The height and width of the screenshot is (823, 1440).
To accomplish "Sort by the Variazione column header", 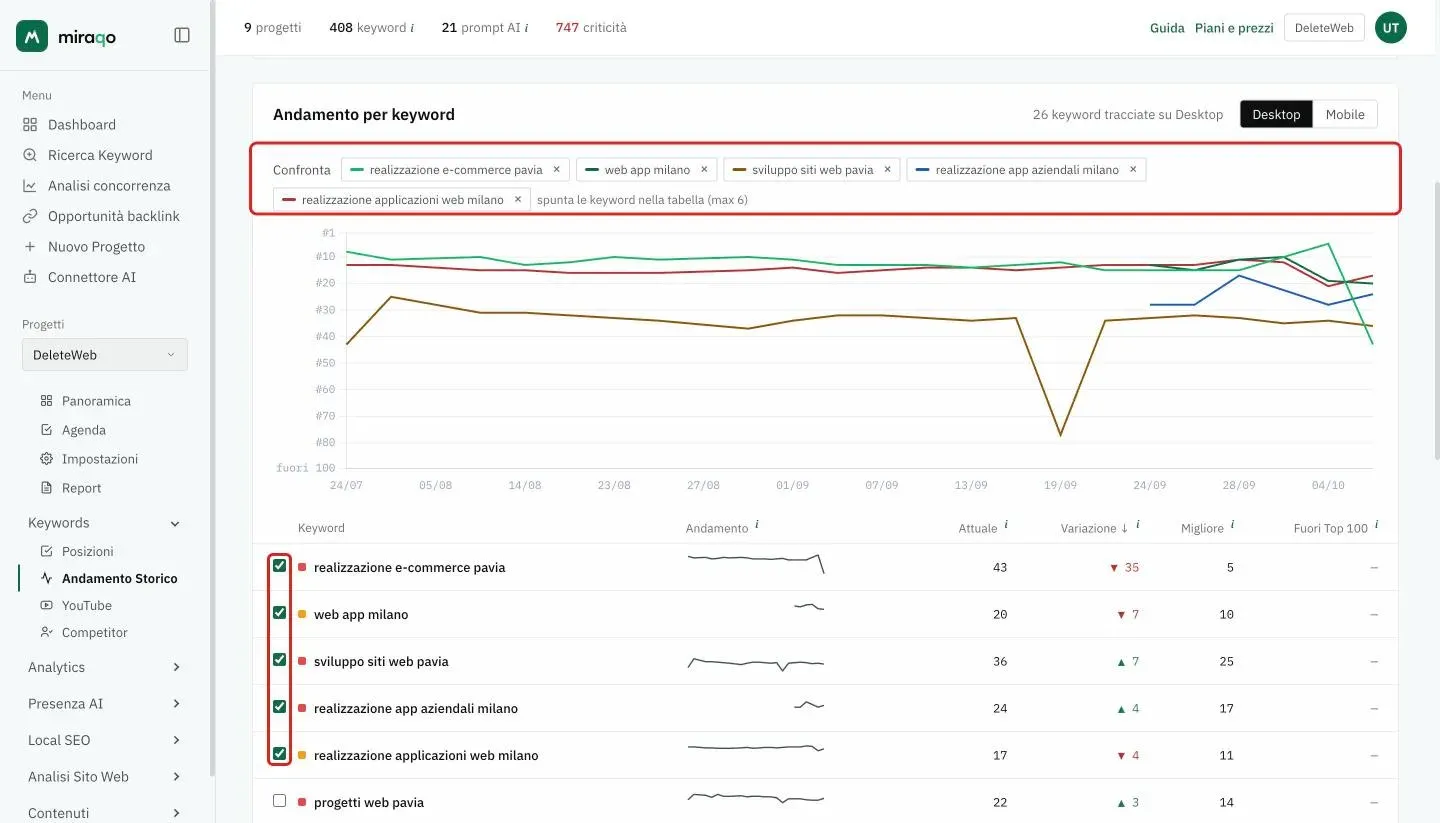I will click(1094, 528).
